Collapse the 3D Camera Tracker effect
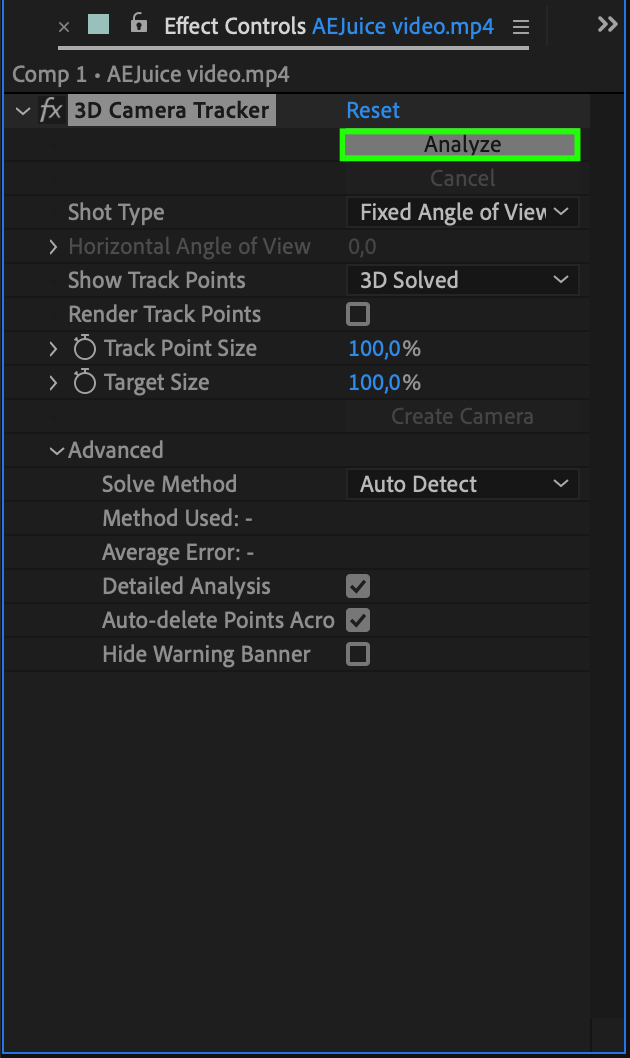 pyautogui.click(x=23, y=111)
